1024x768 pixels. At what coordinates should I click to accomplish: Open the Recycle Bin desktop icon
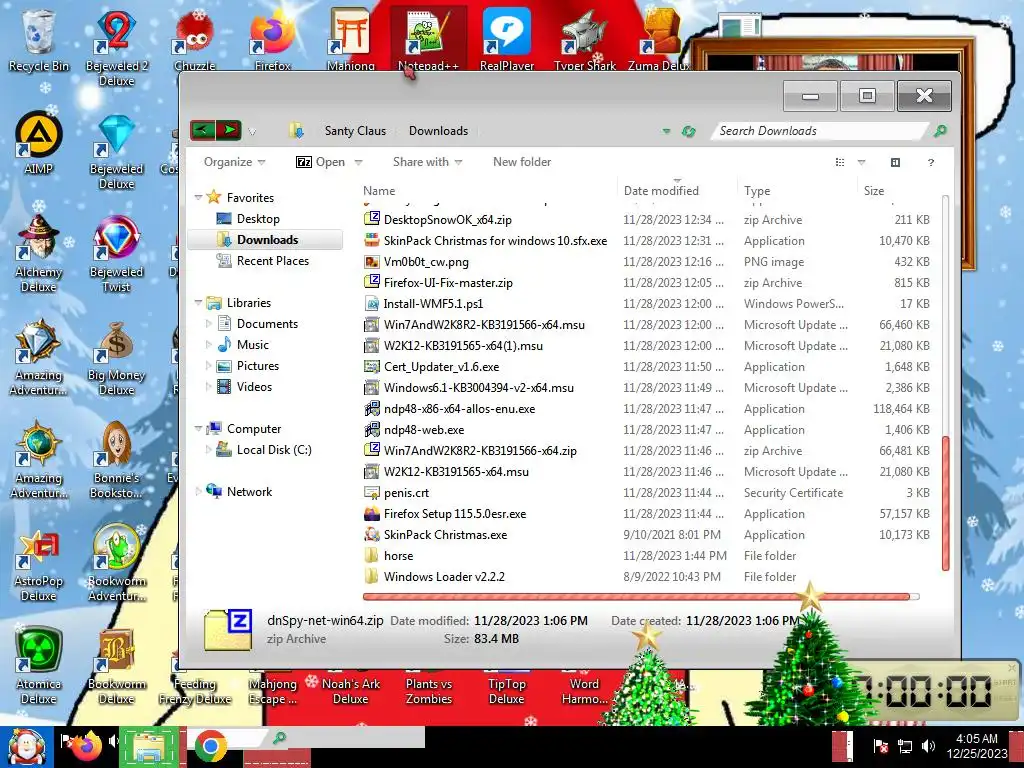[38, 40]
